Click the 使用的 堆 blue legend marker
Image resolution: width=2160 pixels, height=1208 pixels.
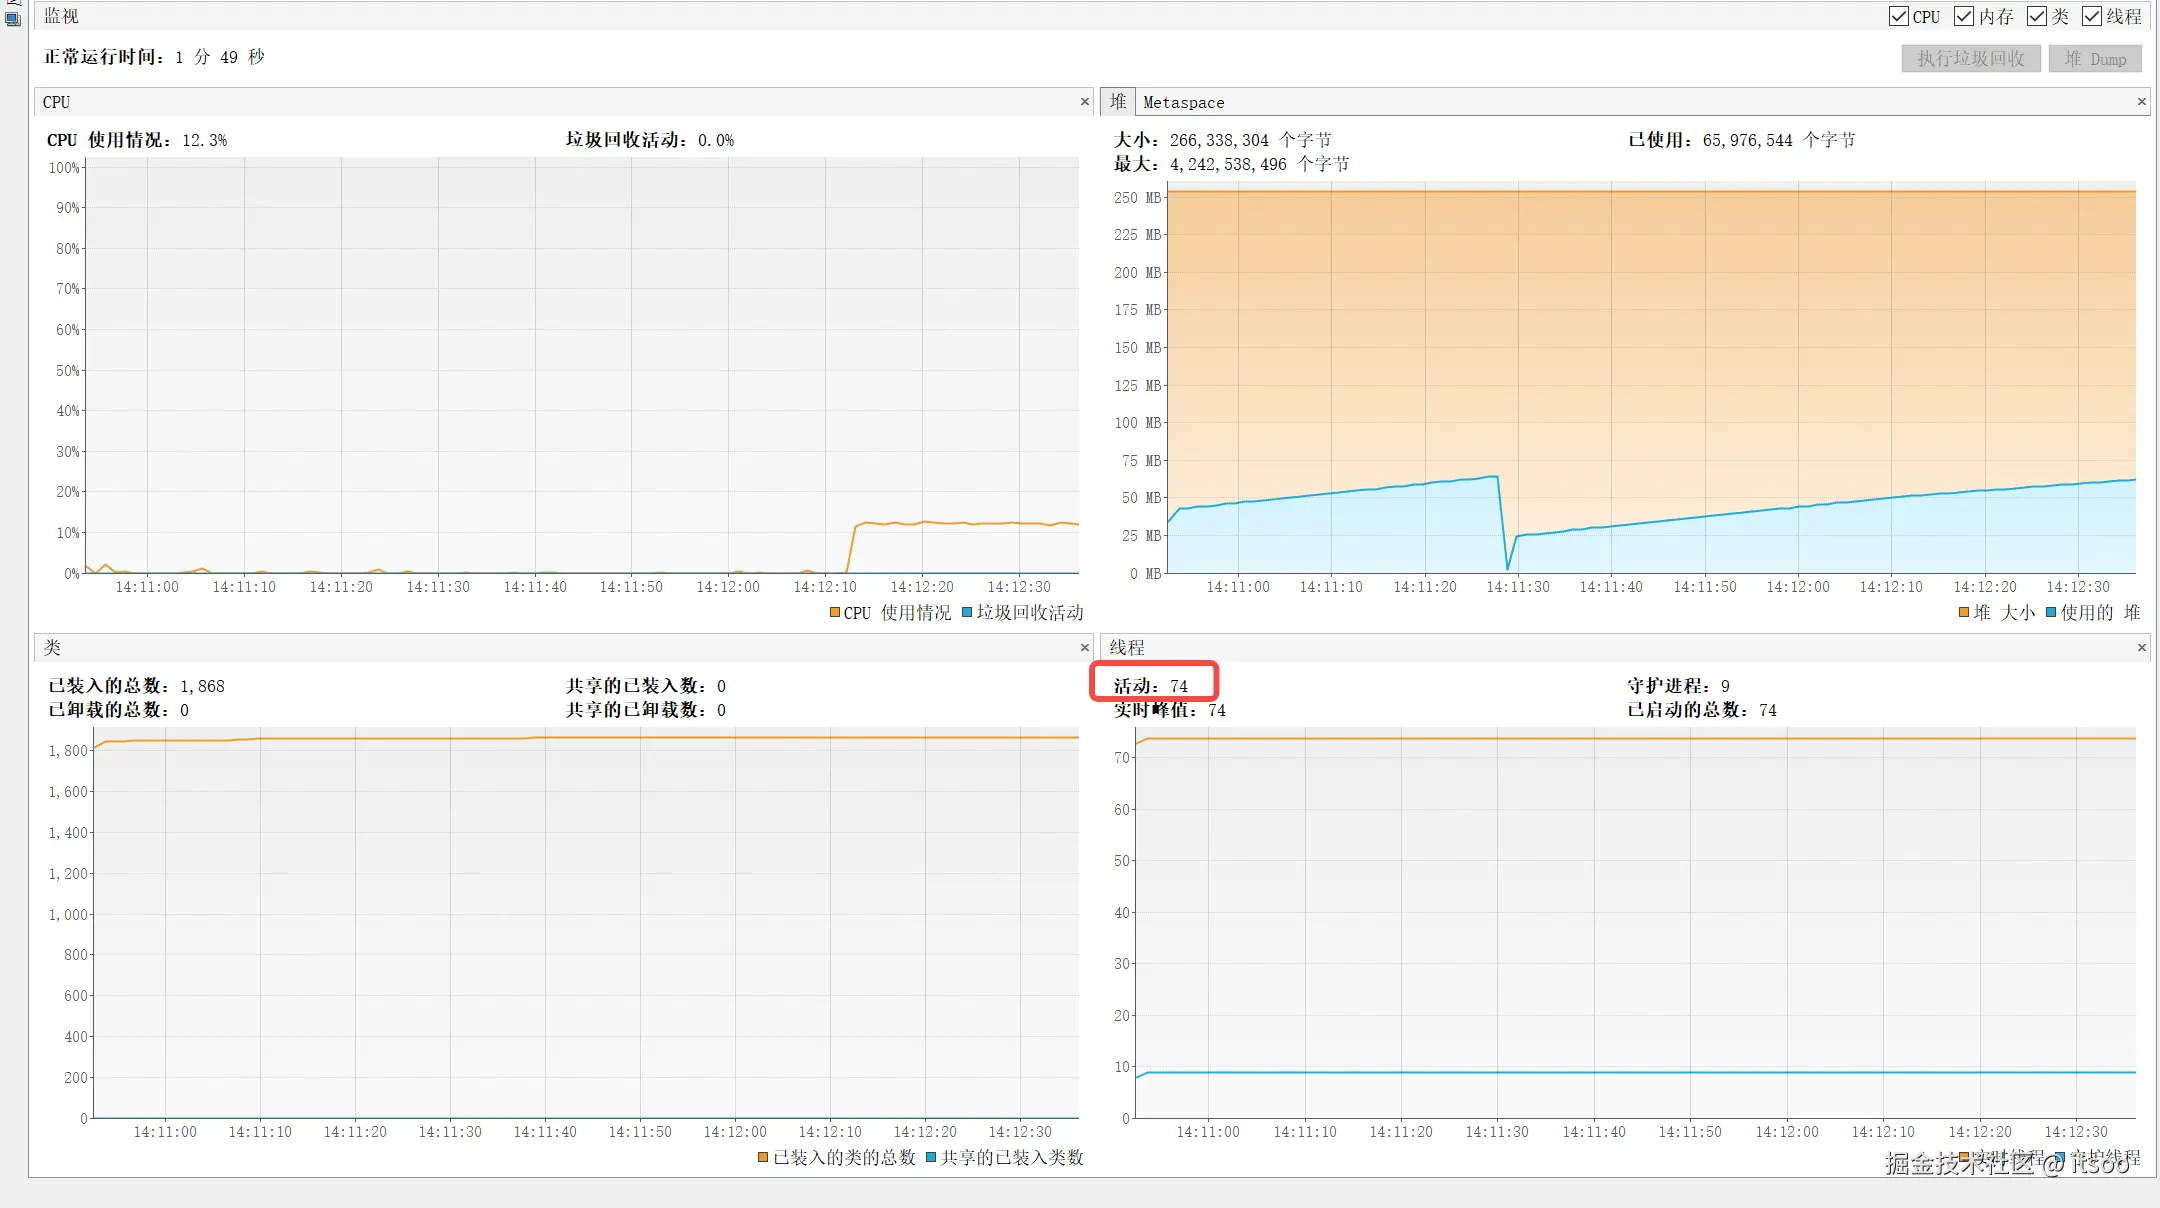pos(2051,613)
